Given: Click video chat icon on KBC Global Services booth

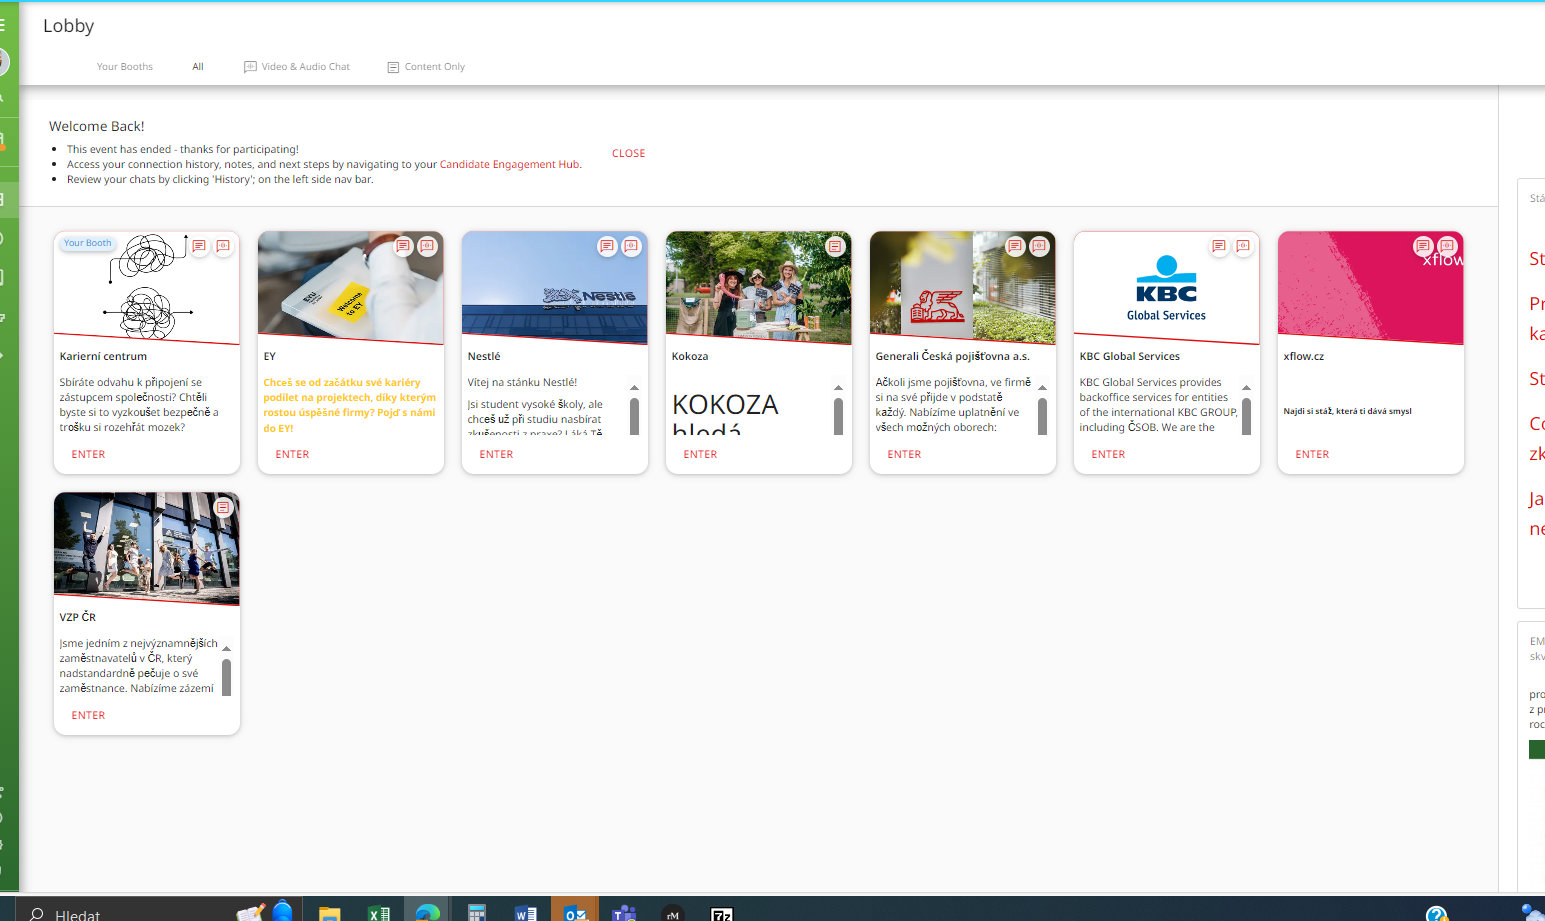Looking at the screenshot, I should click(1243, 246).
